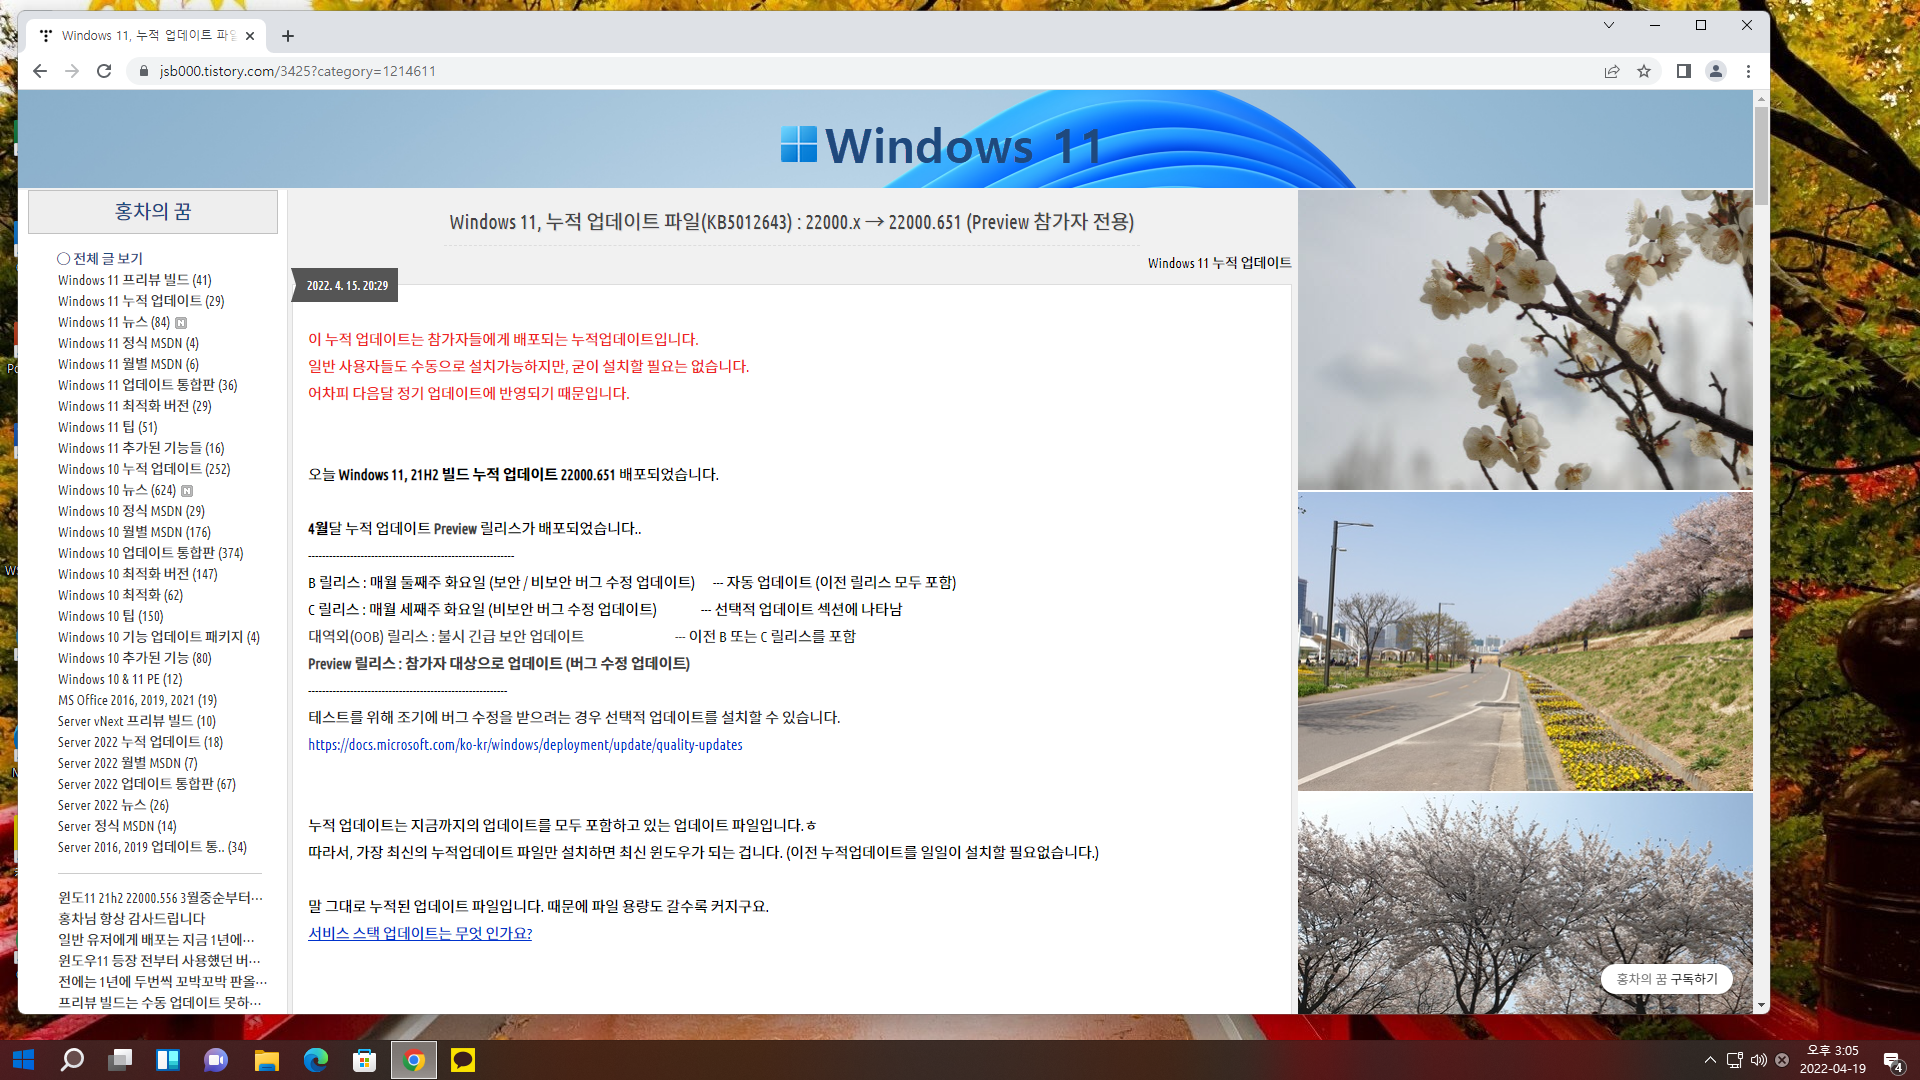Go back to the previous page

pos(40,71)
